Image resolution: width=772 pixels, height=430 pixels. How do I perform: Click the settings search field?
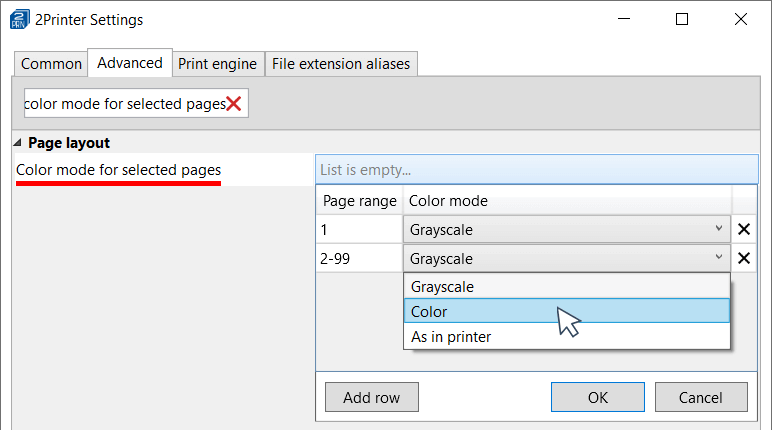[x=124, y=104]
